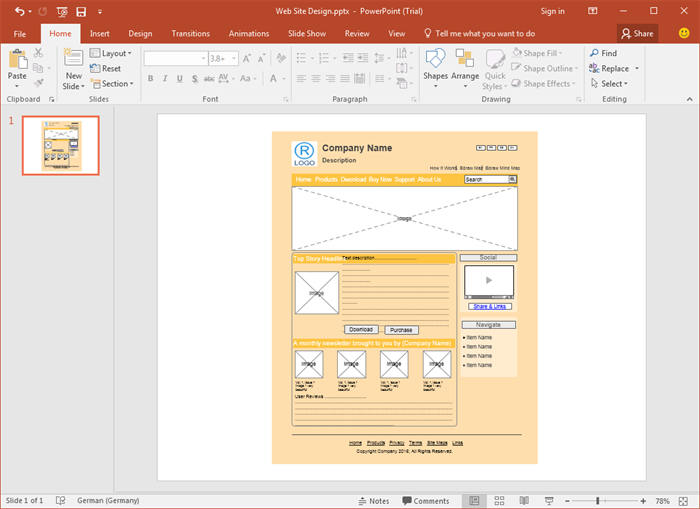Expand the Section dropdown
Viewport: 700px width, 509px height.
coord(132,84)
